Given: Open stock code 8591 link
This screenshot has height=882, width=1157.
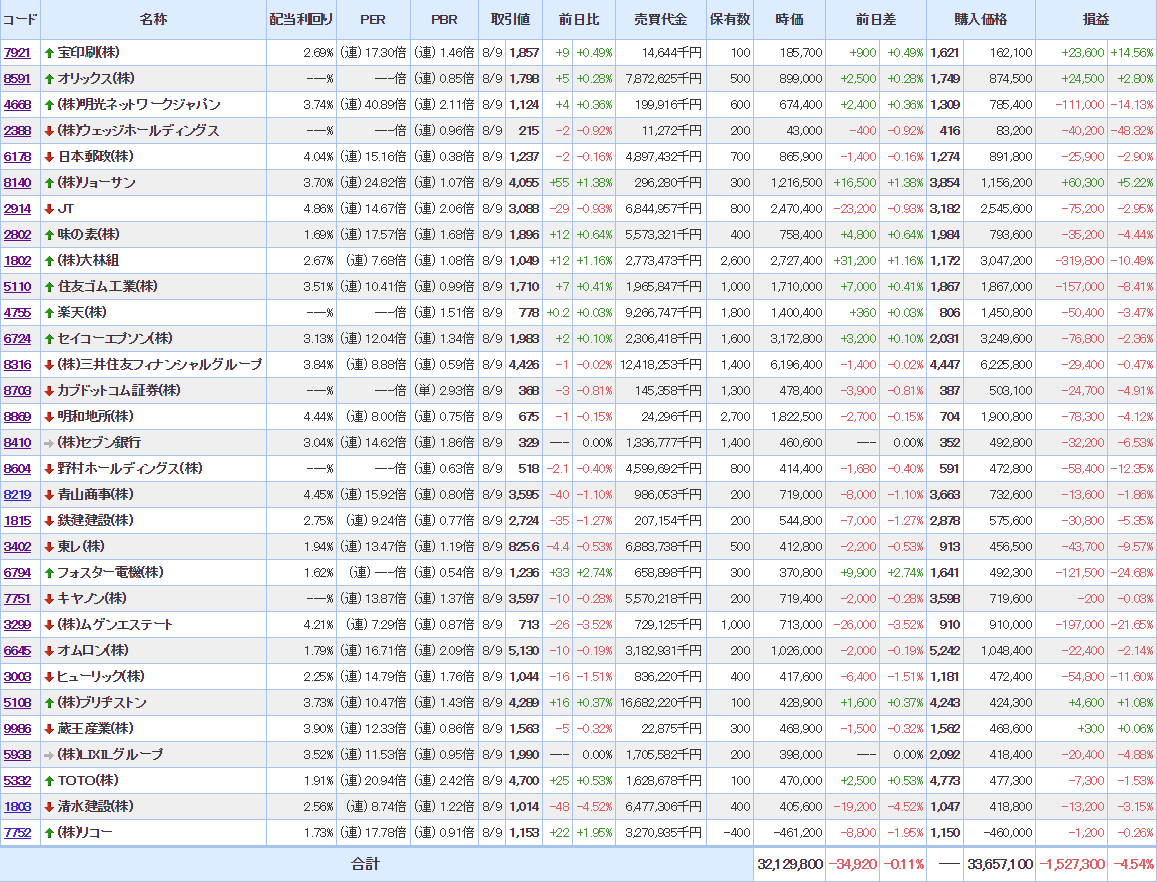Looking at the screenshot, I should (17, 78).
